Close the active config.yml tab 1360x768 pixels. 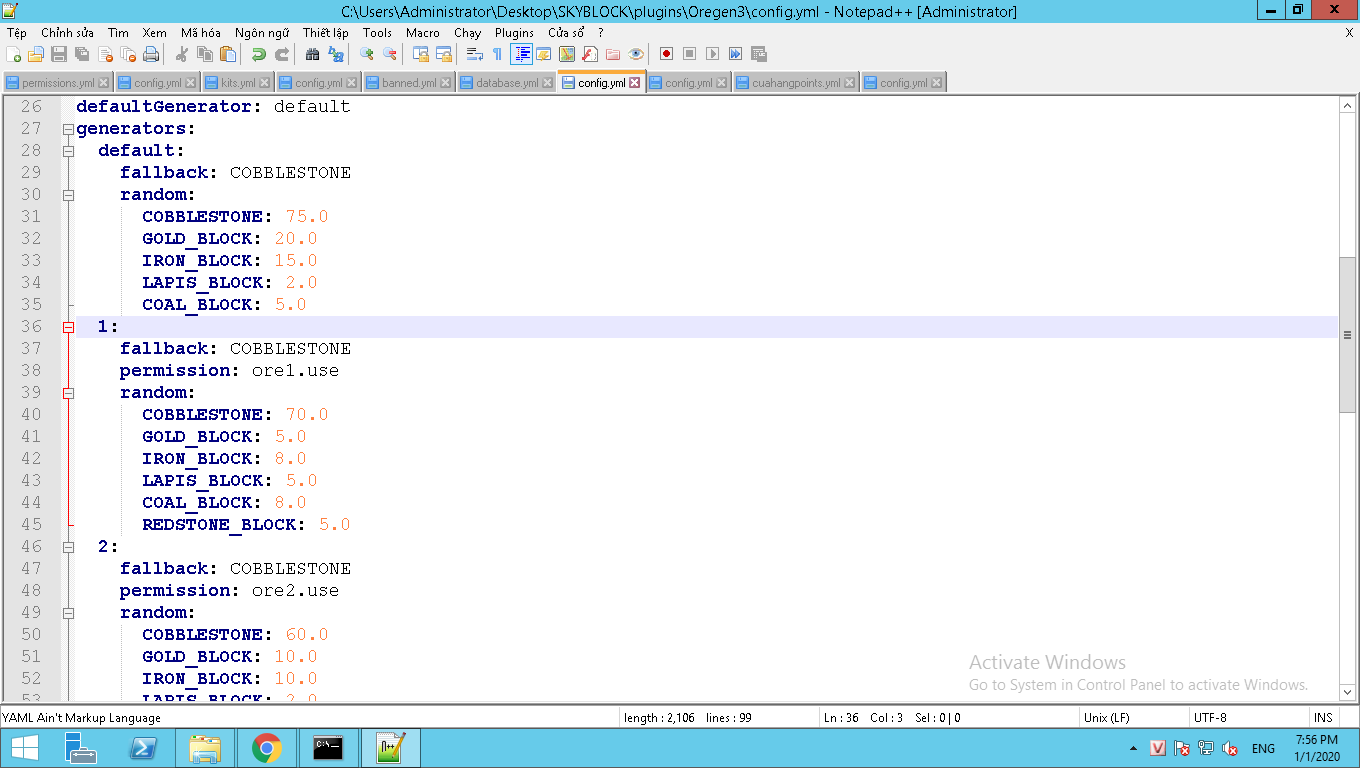[634, 83]
